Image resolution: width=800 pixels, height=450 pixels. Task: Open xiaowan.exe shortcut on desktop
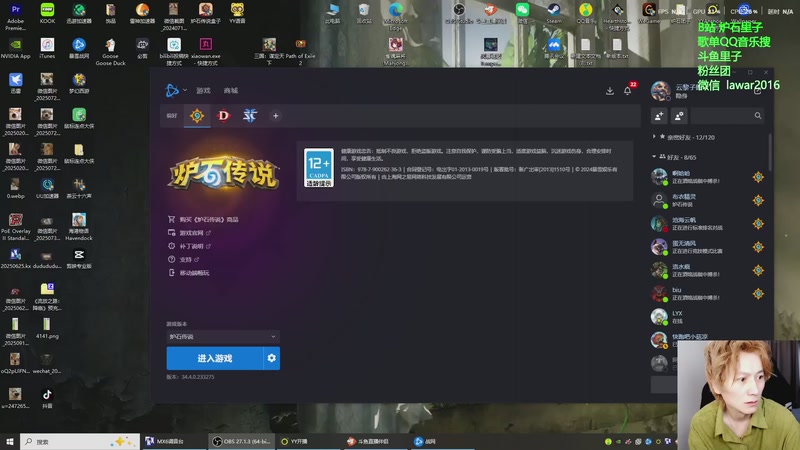(206, 52)
